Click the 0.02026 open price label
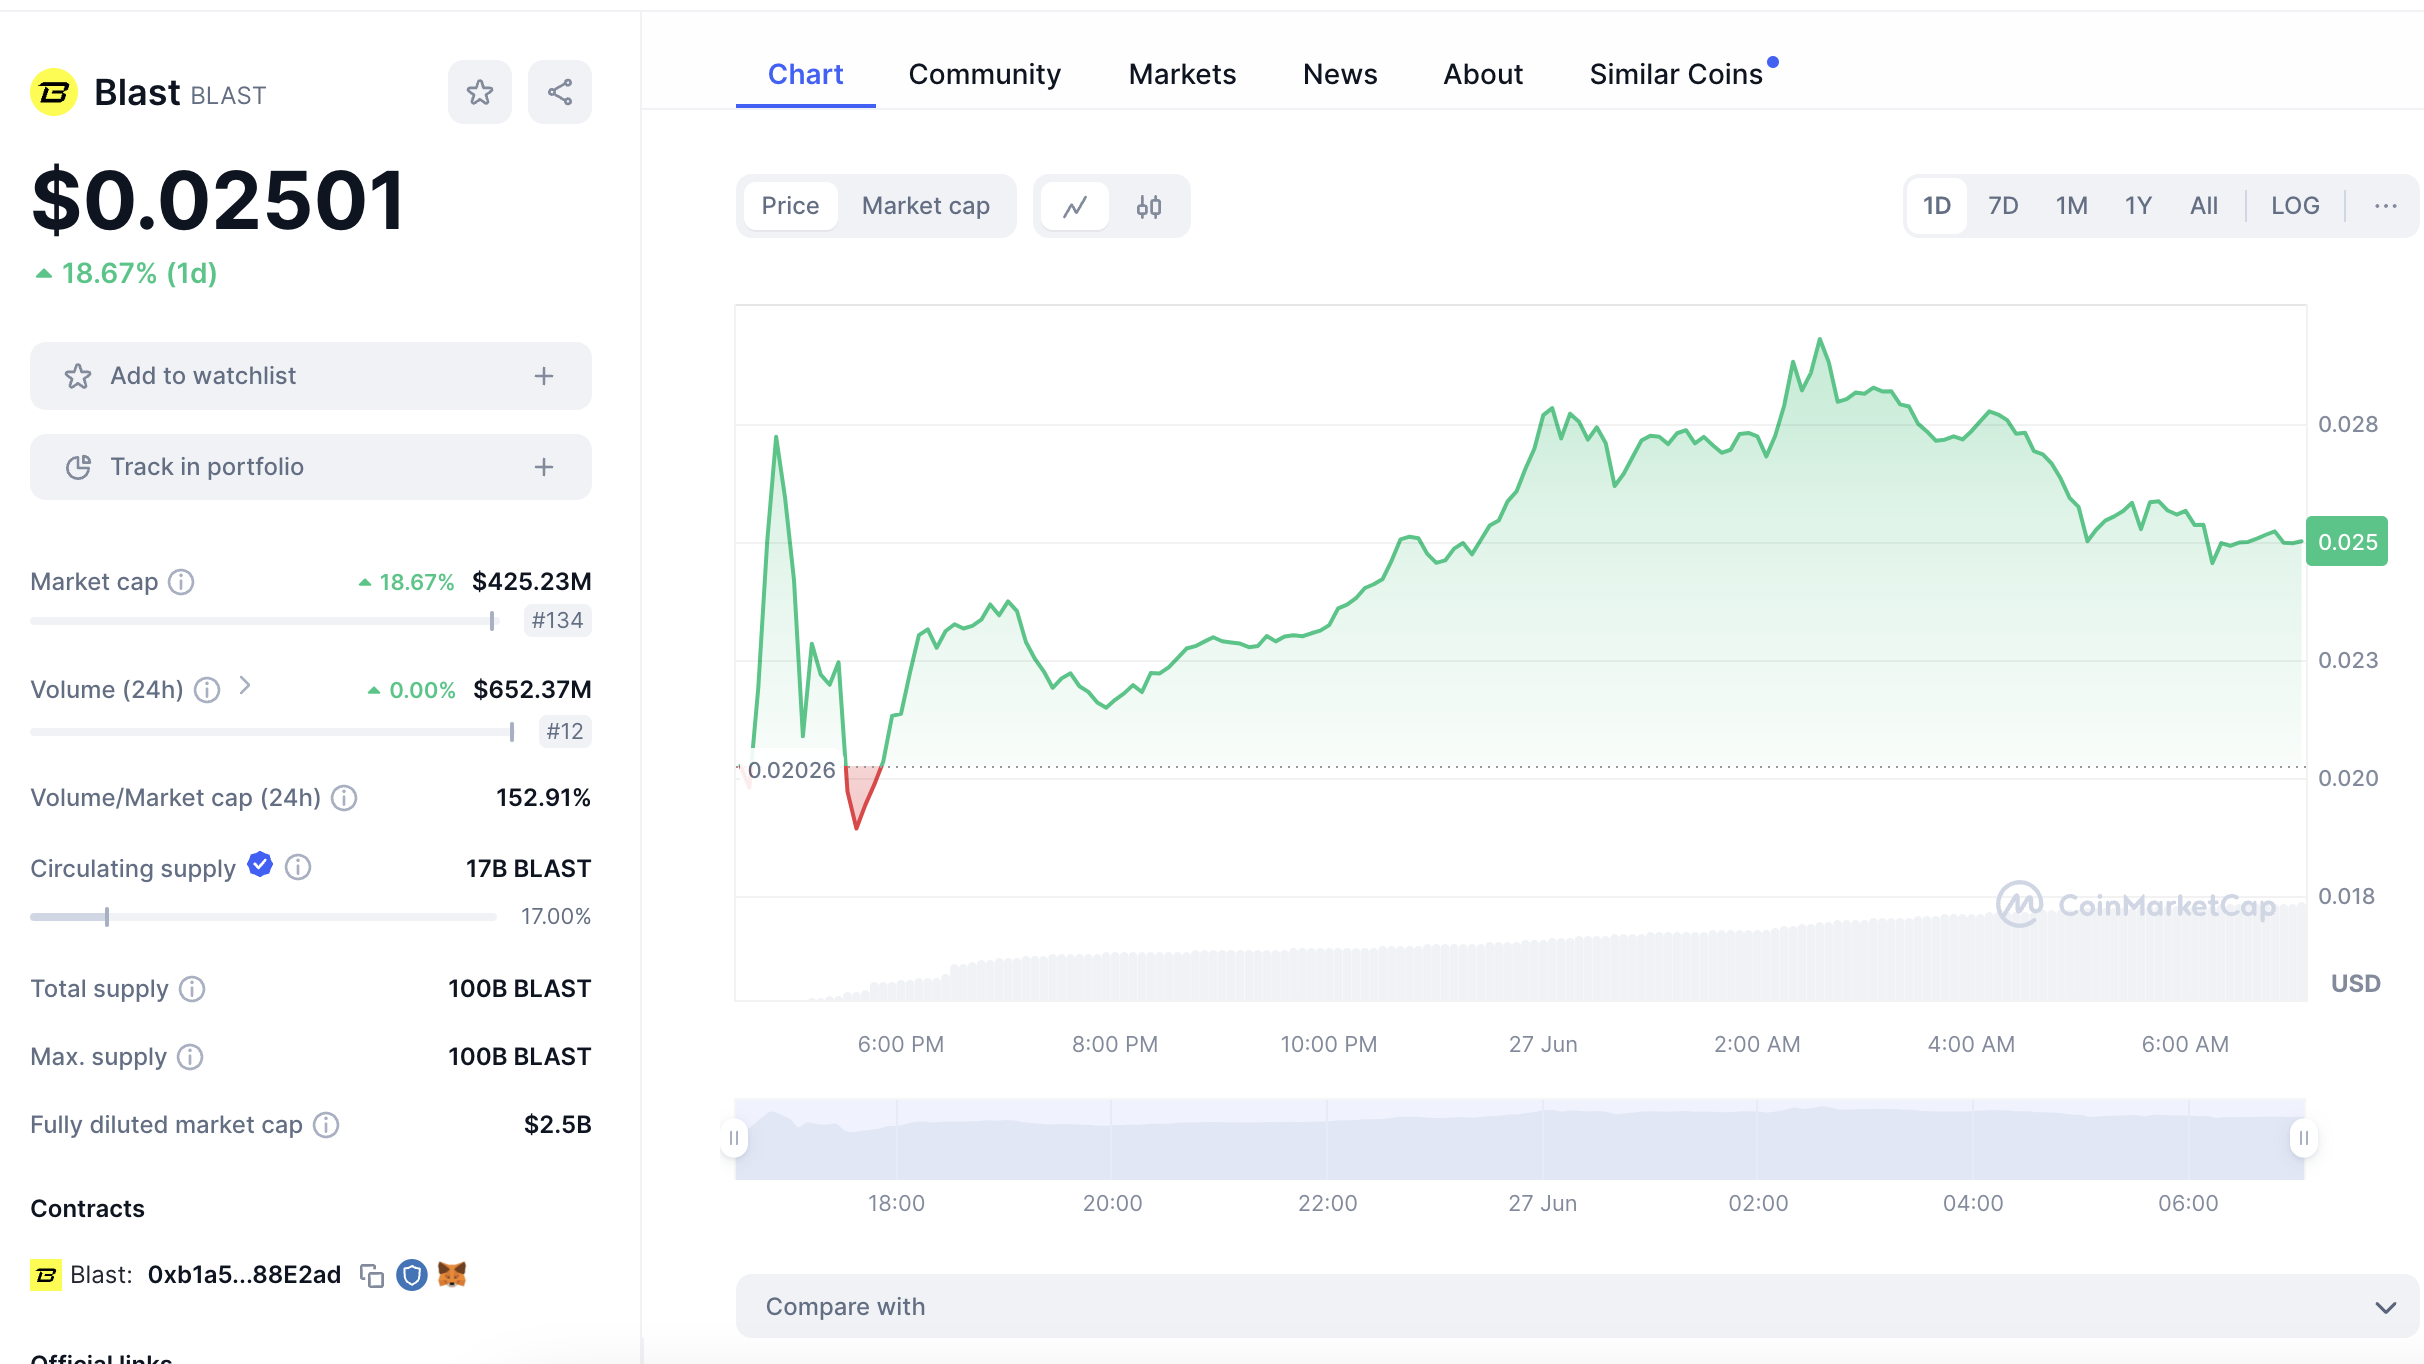Image resolution: width=2424 pixels, height=1364 pixels. click(x=791, y=770)
